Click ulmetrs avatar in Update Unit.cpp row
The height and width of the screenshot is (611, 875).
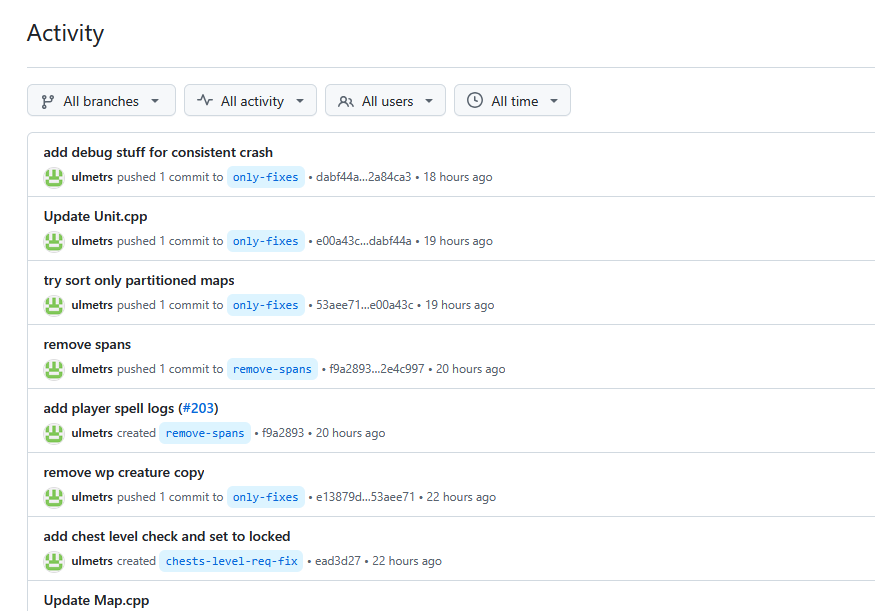point(54,242)
